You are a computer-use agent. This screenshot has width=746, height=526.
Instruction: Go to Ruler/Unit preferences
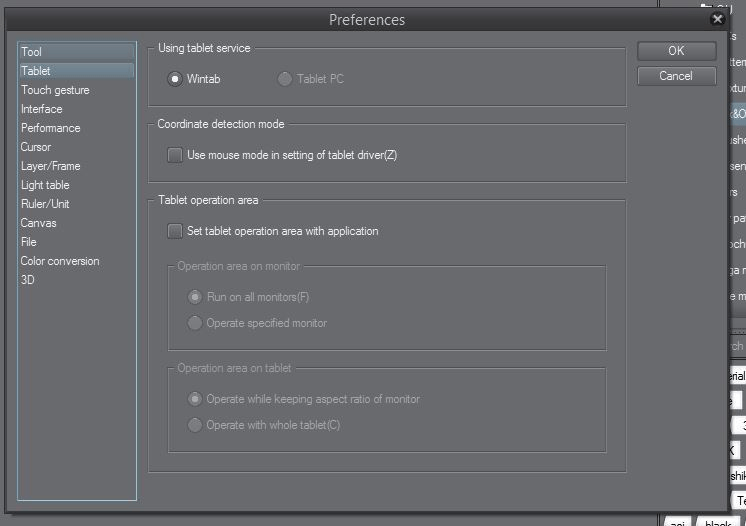click(45, 204)
